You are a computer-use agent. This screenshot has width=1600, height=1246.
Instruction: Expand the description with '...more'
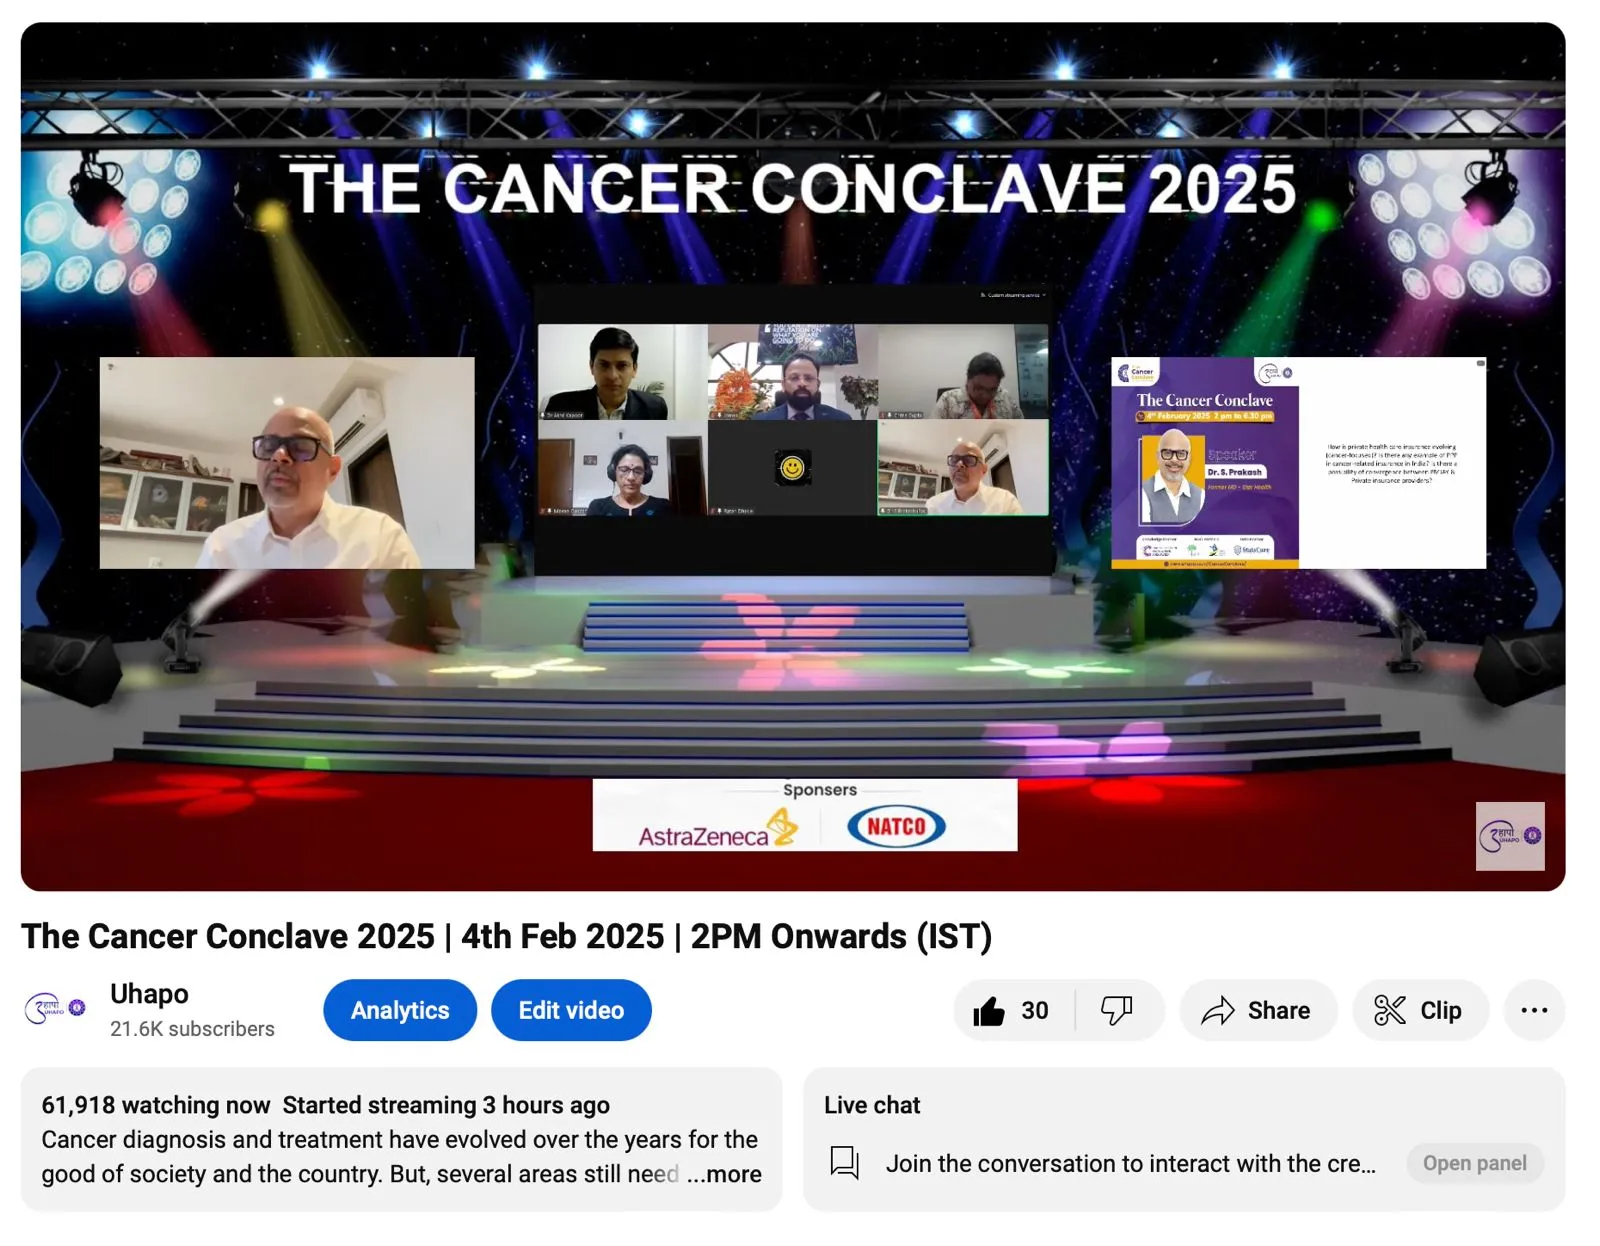click(727, 1174)
